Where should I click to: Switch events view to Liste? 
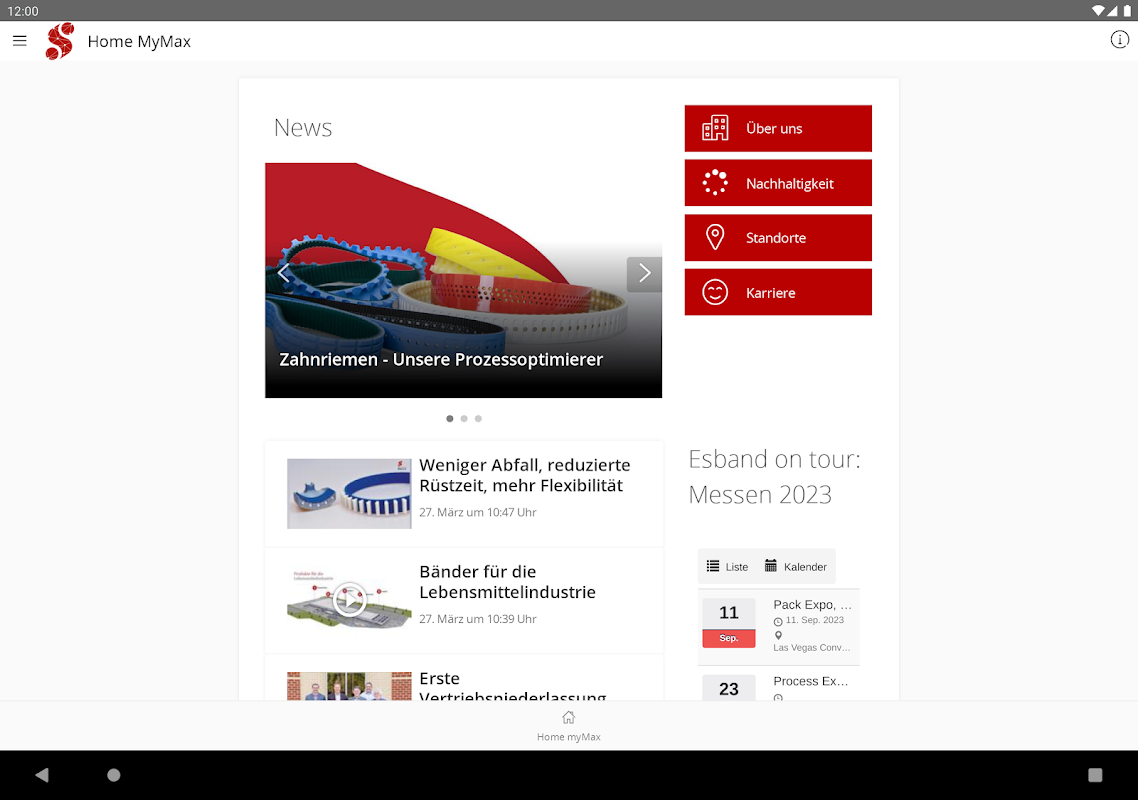point(728,566)
